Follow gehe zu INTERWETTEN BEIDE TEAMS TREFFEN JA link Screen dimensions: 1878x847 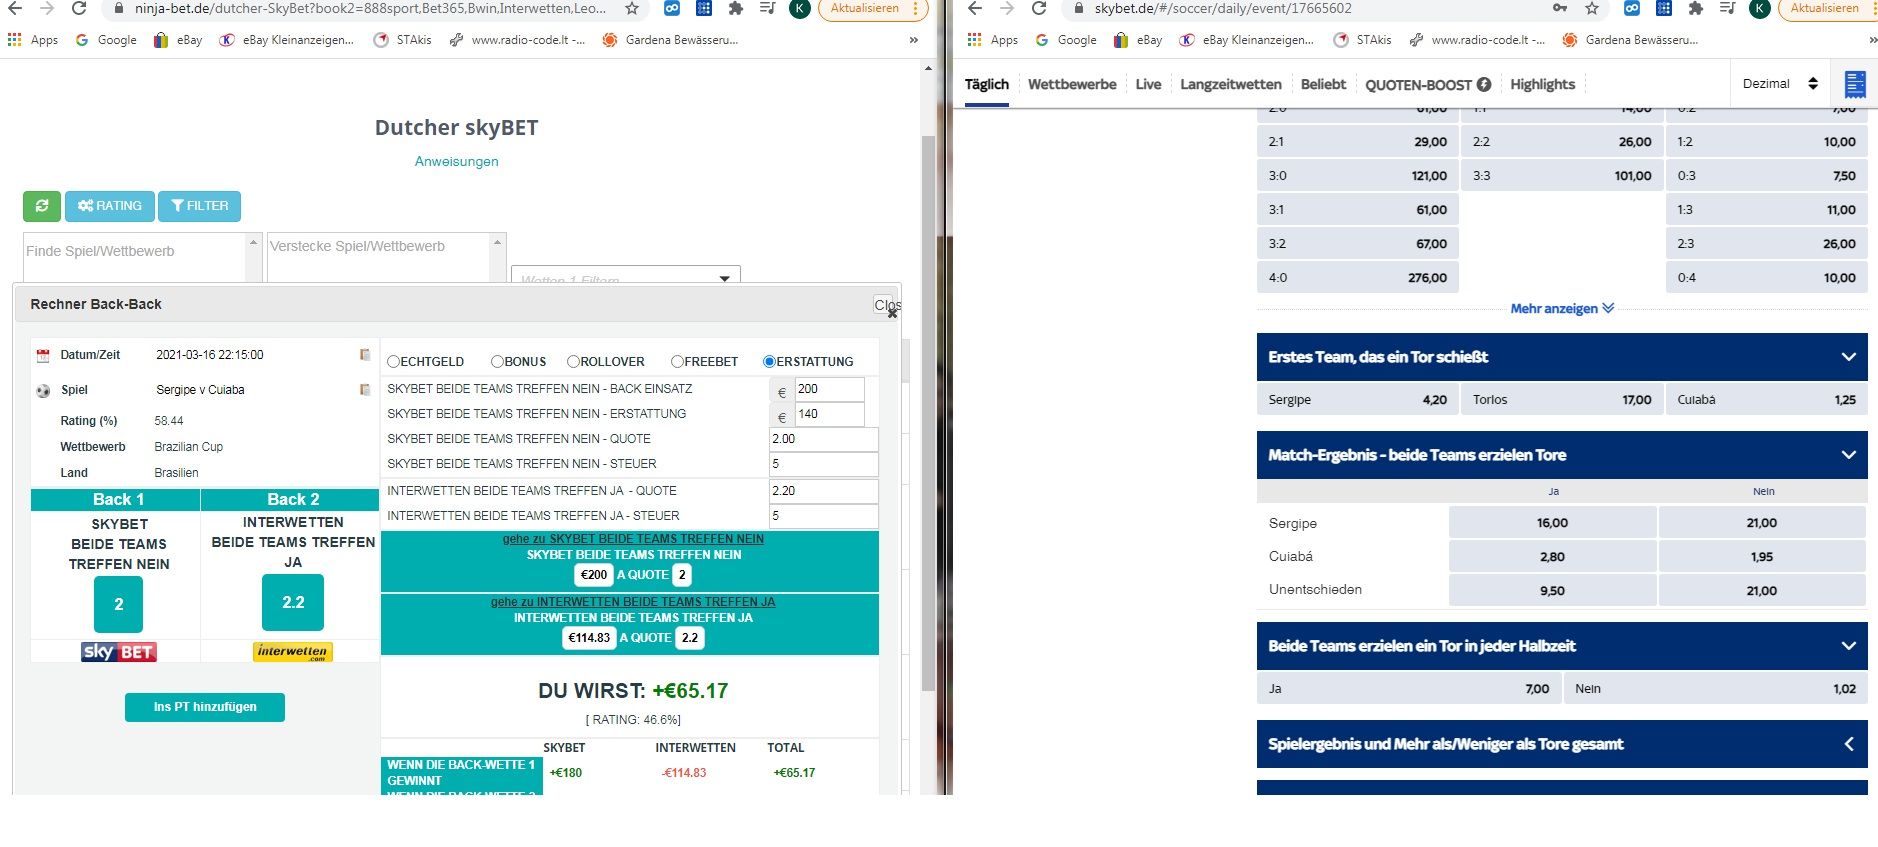633,602
